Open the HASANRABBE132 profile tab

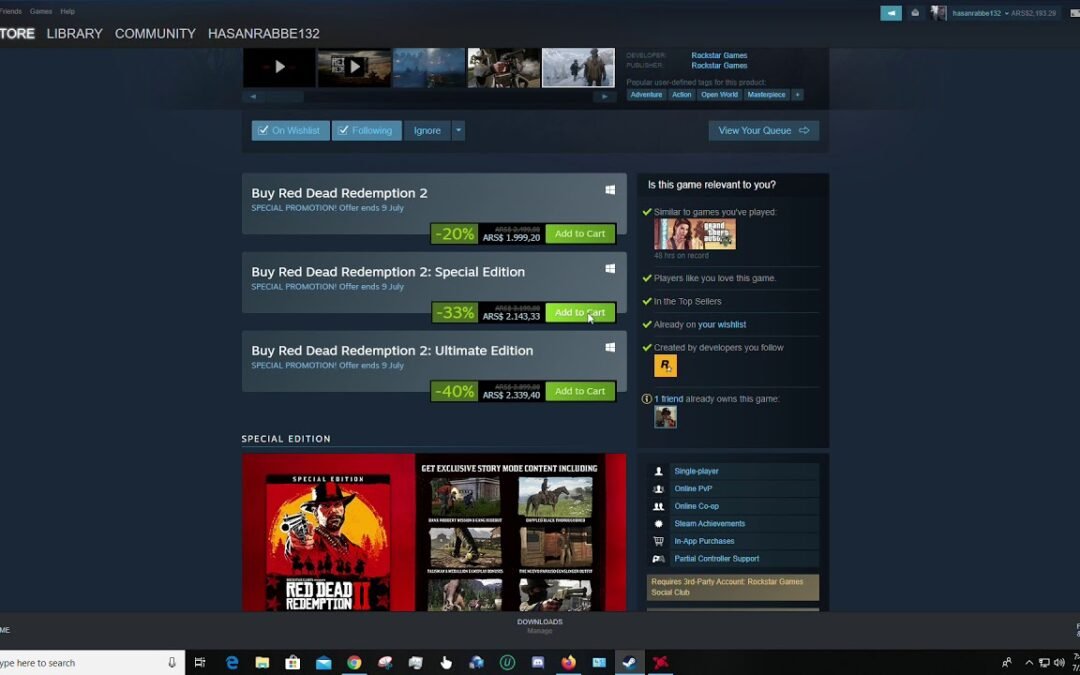(264, 33)
